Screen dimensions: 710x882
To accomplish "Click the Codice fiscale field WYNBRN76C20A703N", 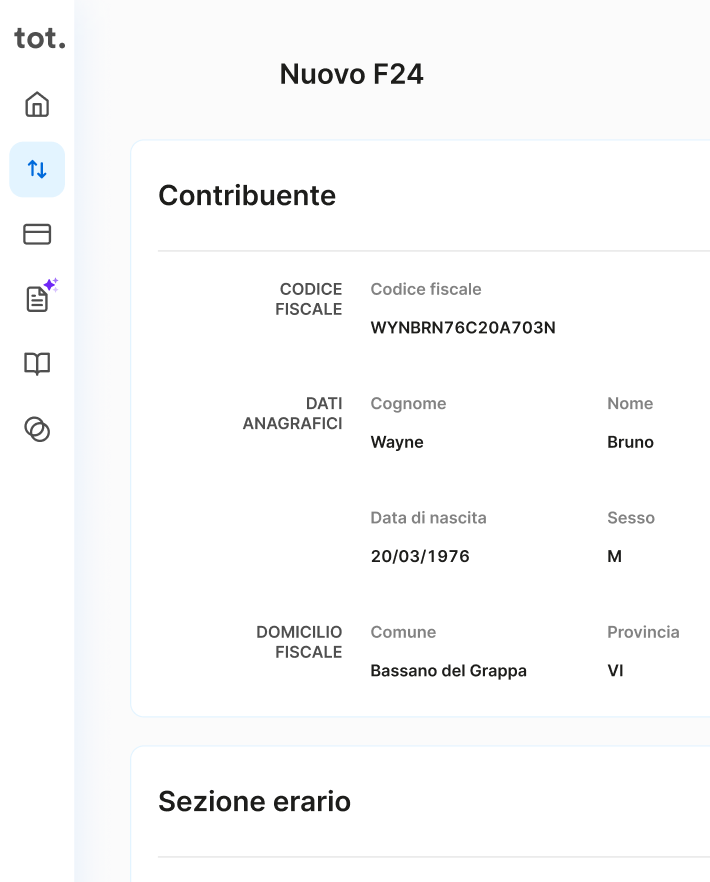I will point(462,327).
